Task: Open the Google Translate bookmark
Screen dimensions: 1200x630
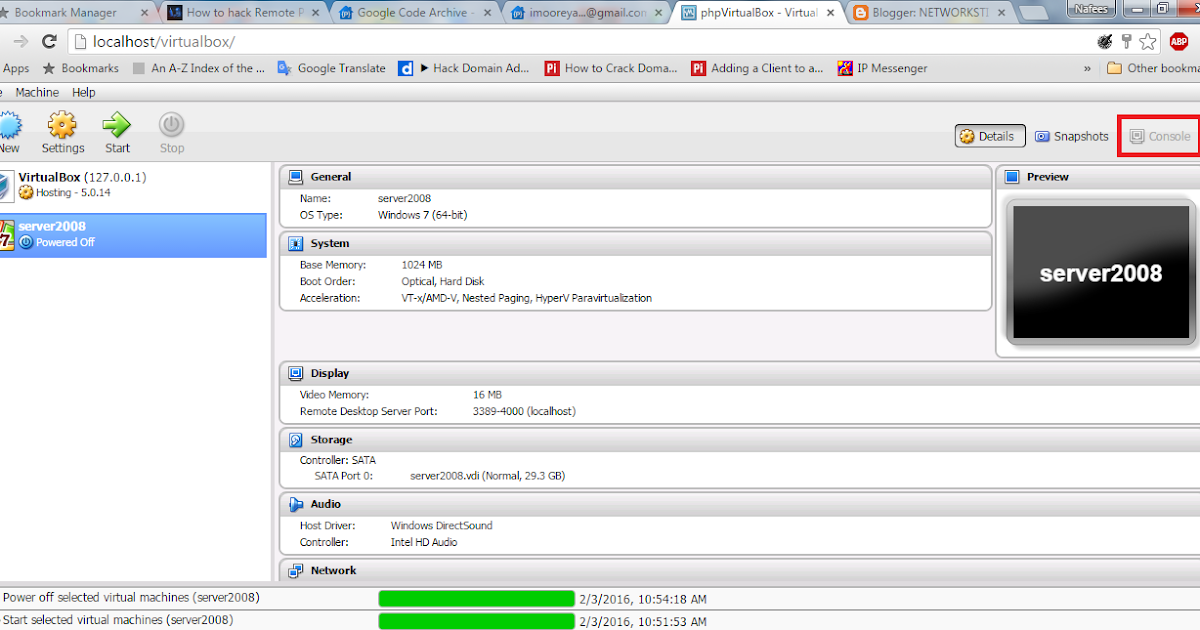Action: tap(331, 68)
